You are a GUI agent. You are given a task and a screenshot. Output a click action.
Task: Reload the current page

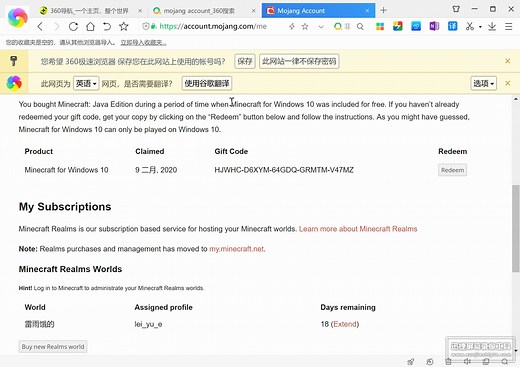[73, 26]
